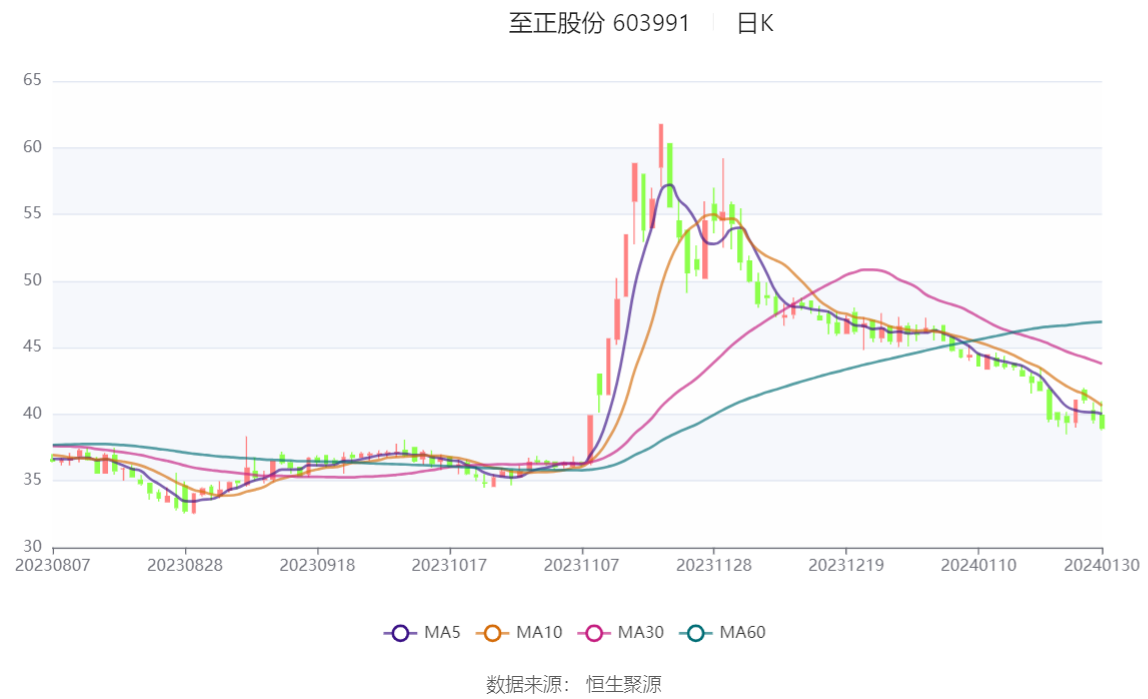The image size is (1148, 699).
Task: Click y-axis value 45
Action: click(x=32, y=347)
